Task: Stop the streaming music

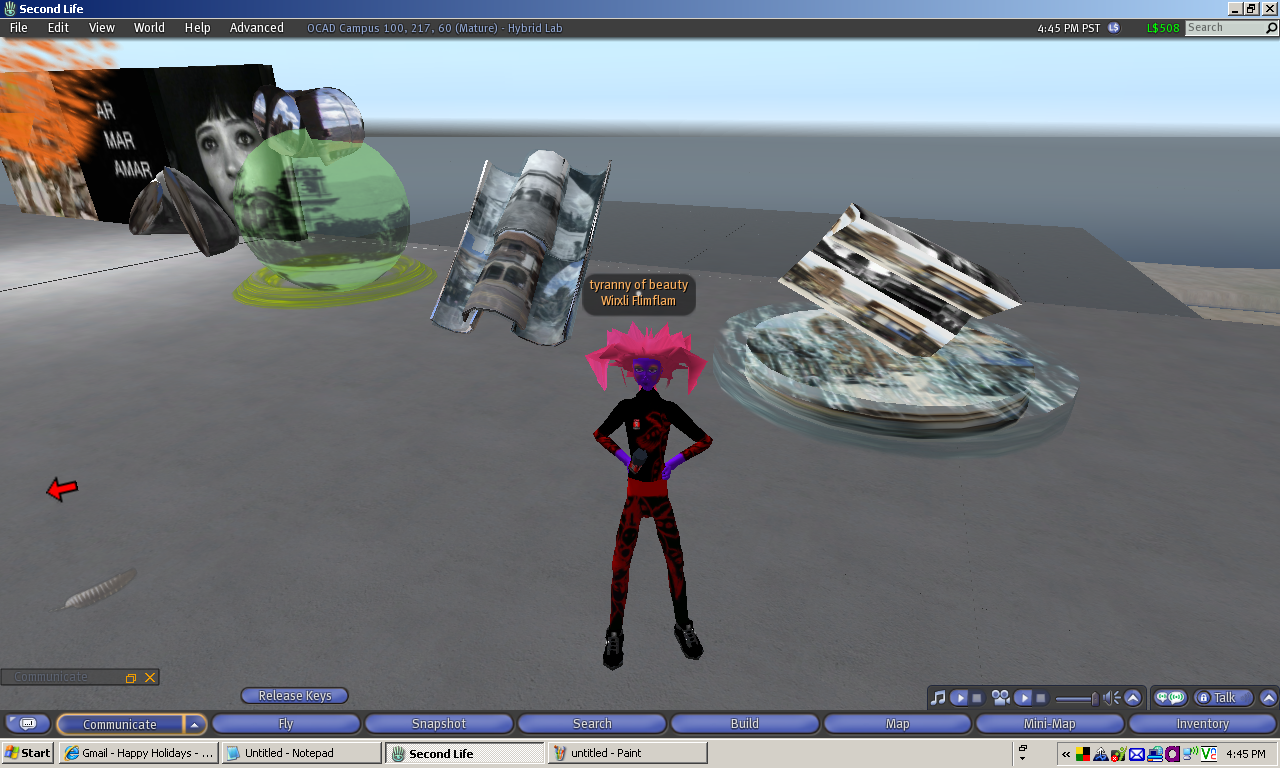Action: 977,698
